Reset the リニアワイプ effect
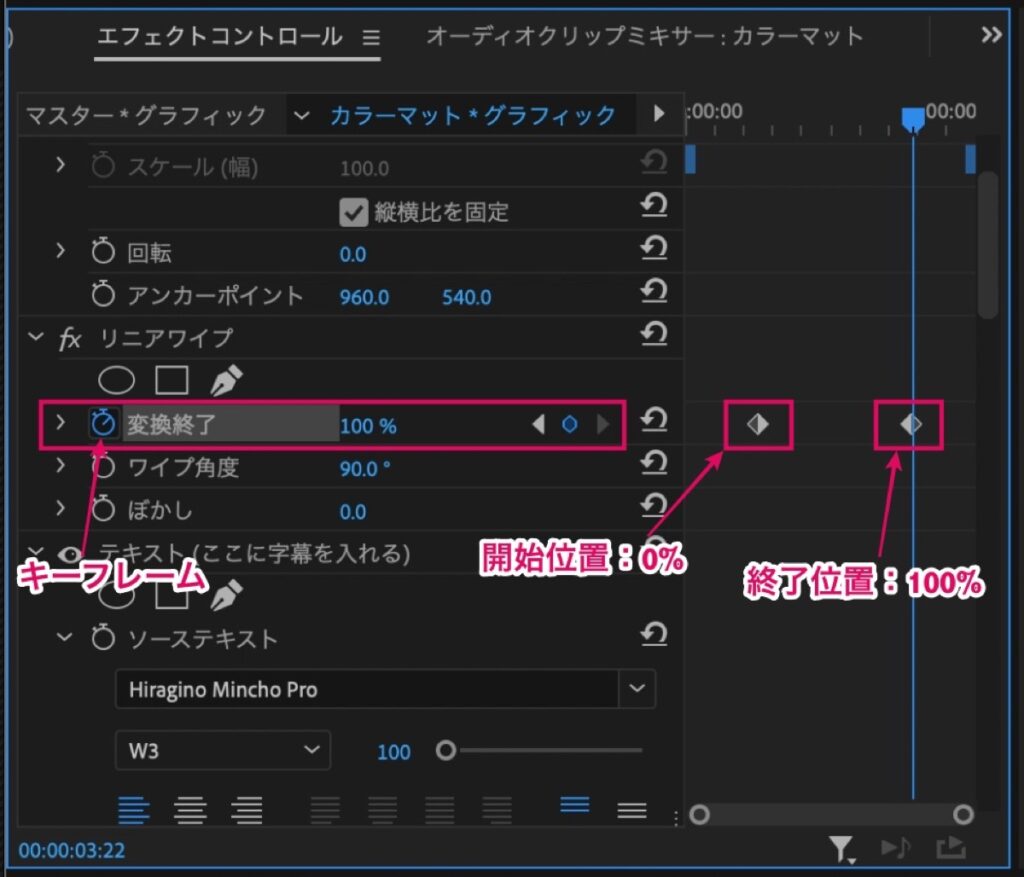The image size is (1024, 877). [x=654, y=334]
